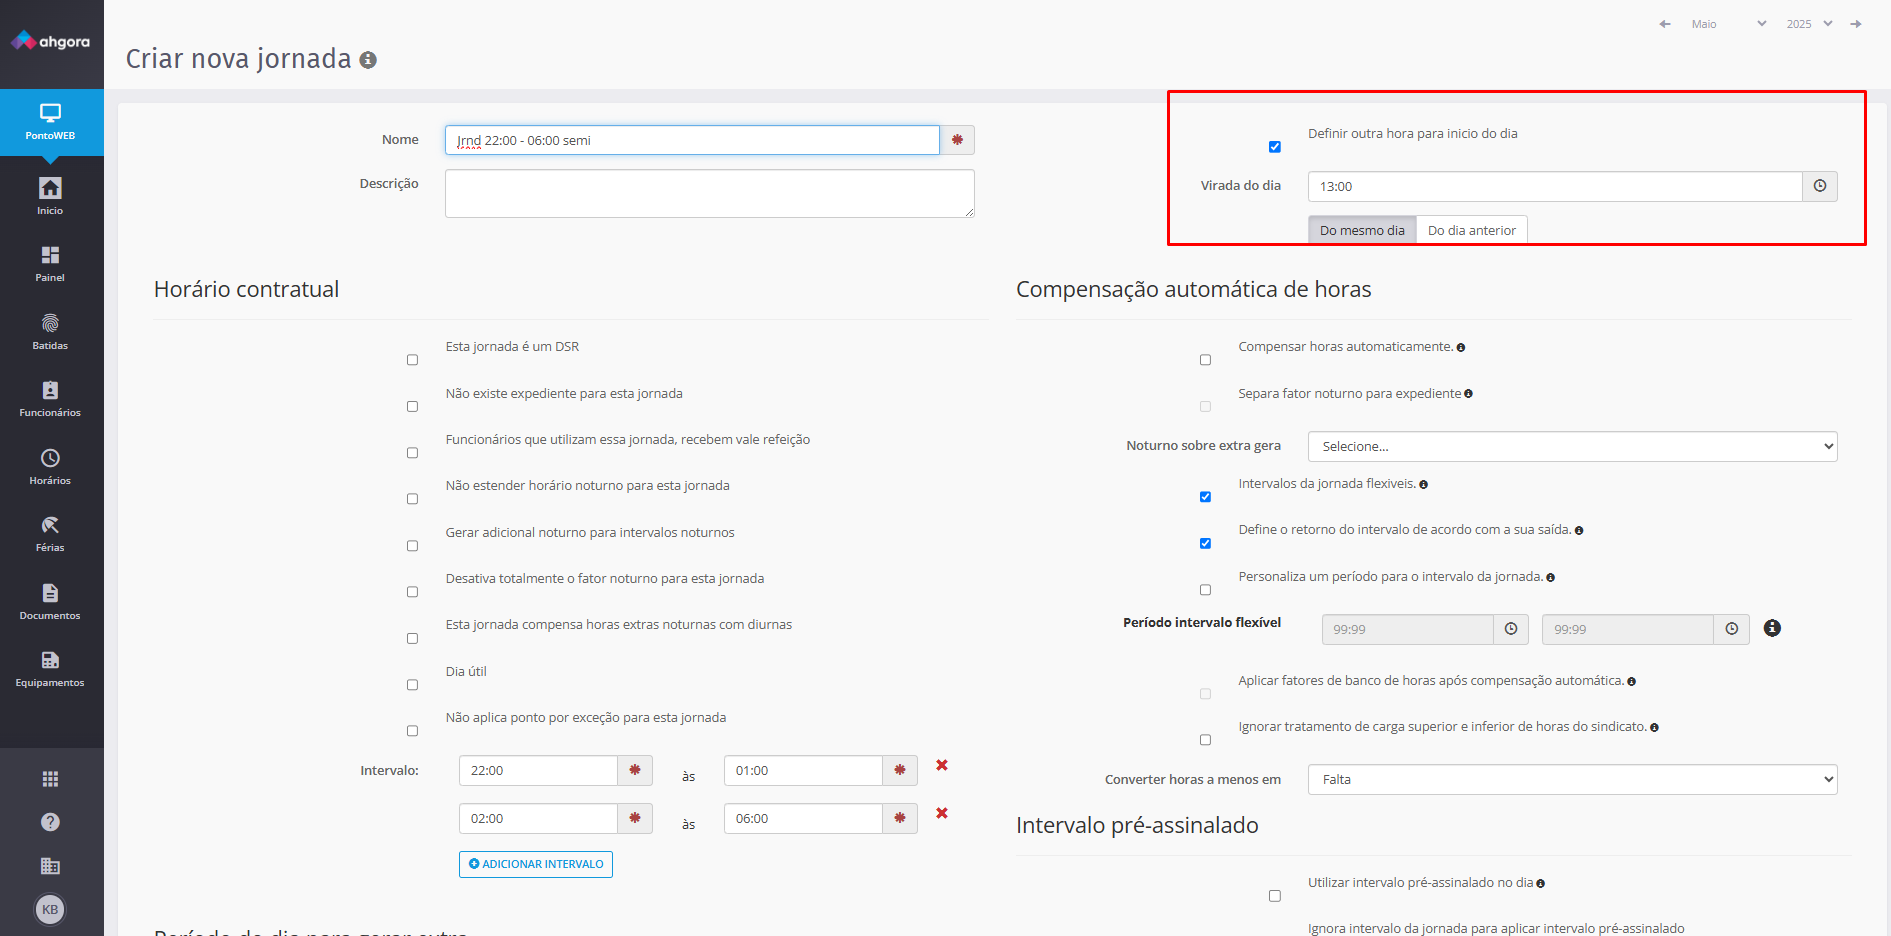Remove the 02:00 to 06:00 interval
Screen dimensions: 1891x936
(942, 813)
